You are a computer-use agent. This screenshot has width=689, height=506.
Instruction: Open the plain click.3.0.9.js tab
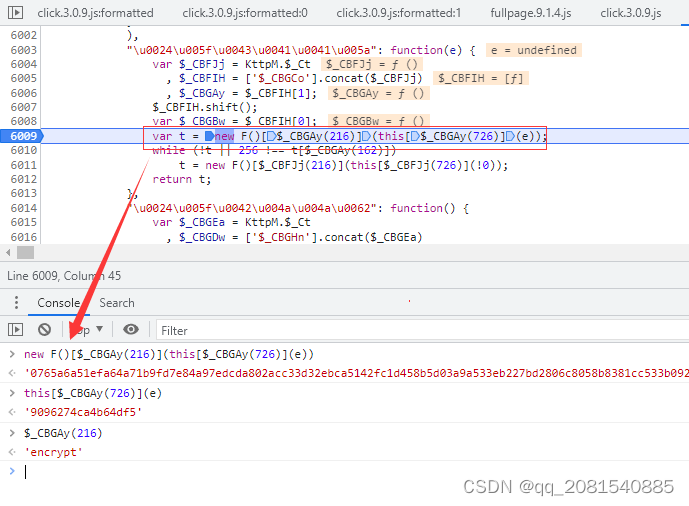coord(631,13)
